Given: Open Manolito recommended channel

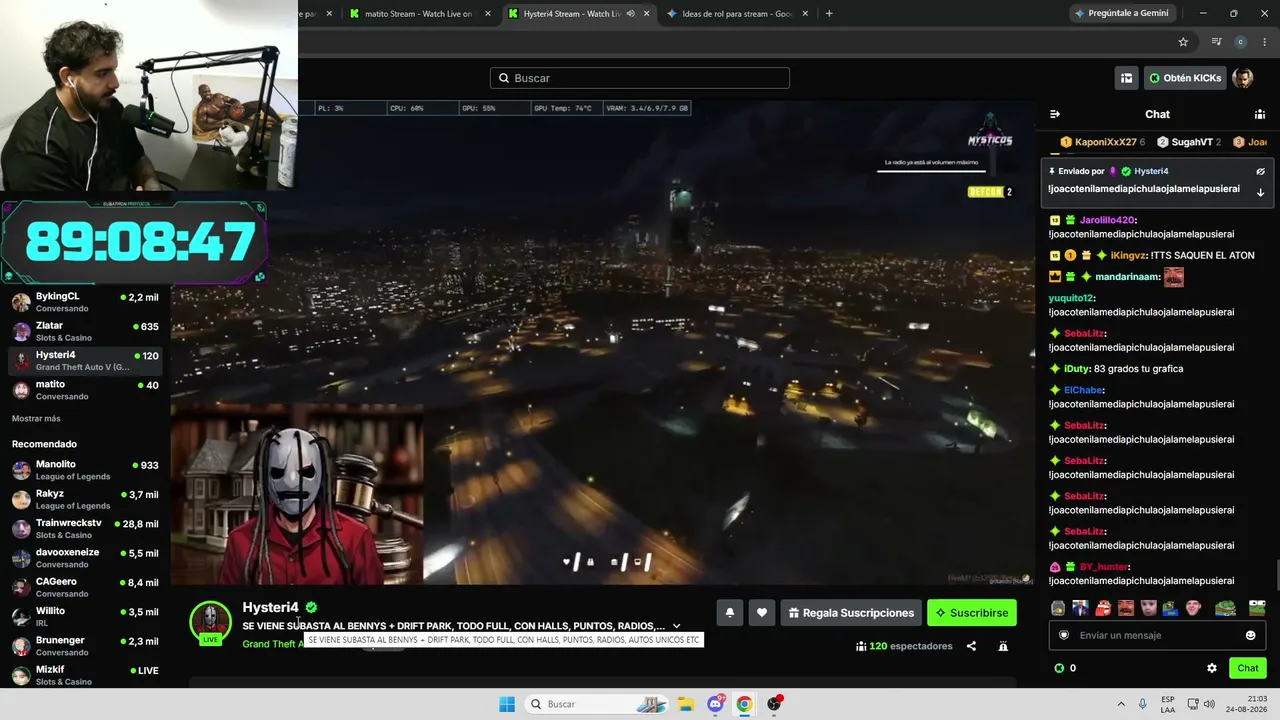Looking at the screenshot, I should (x=85, y=470).
